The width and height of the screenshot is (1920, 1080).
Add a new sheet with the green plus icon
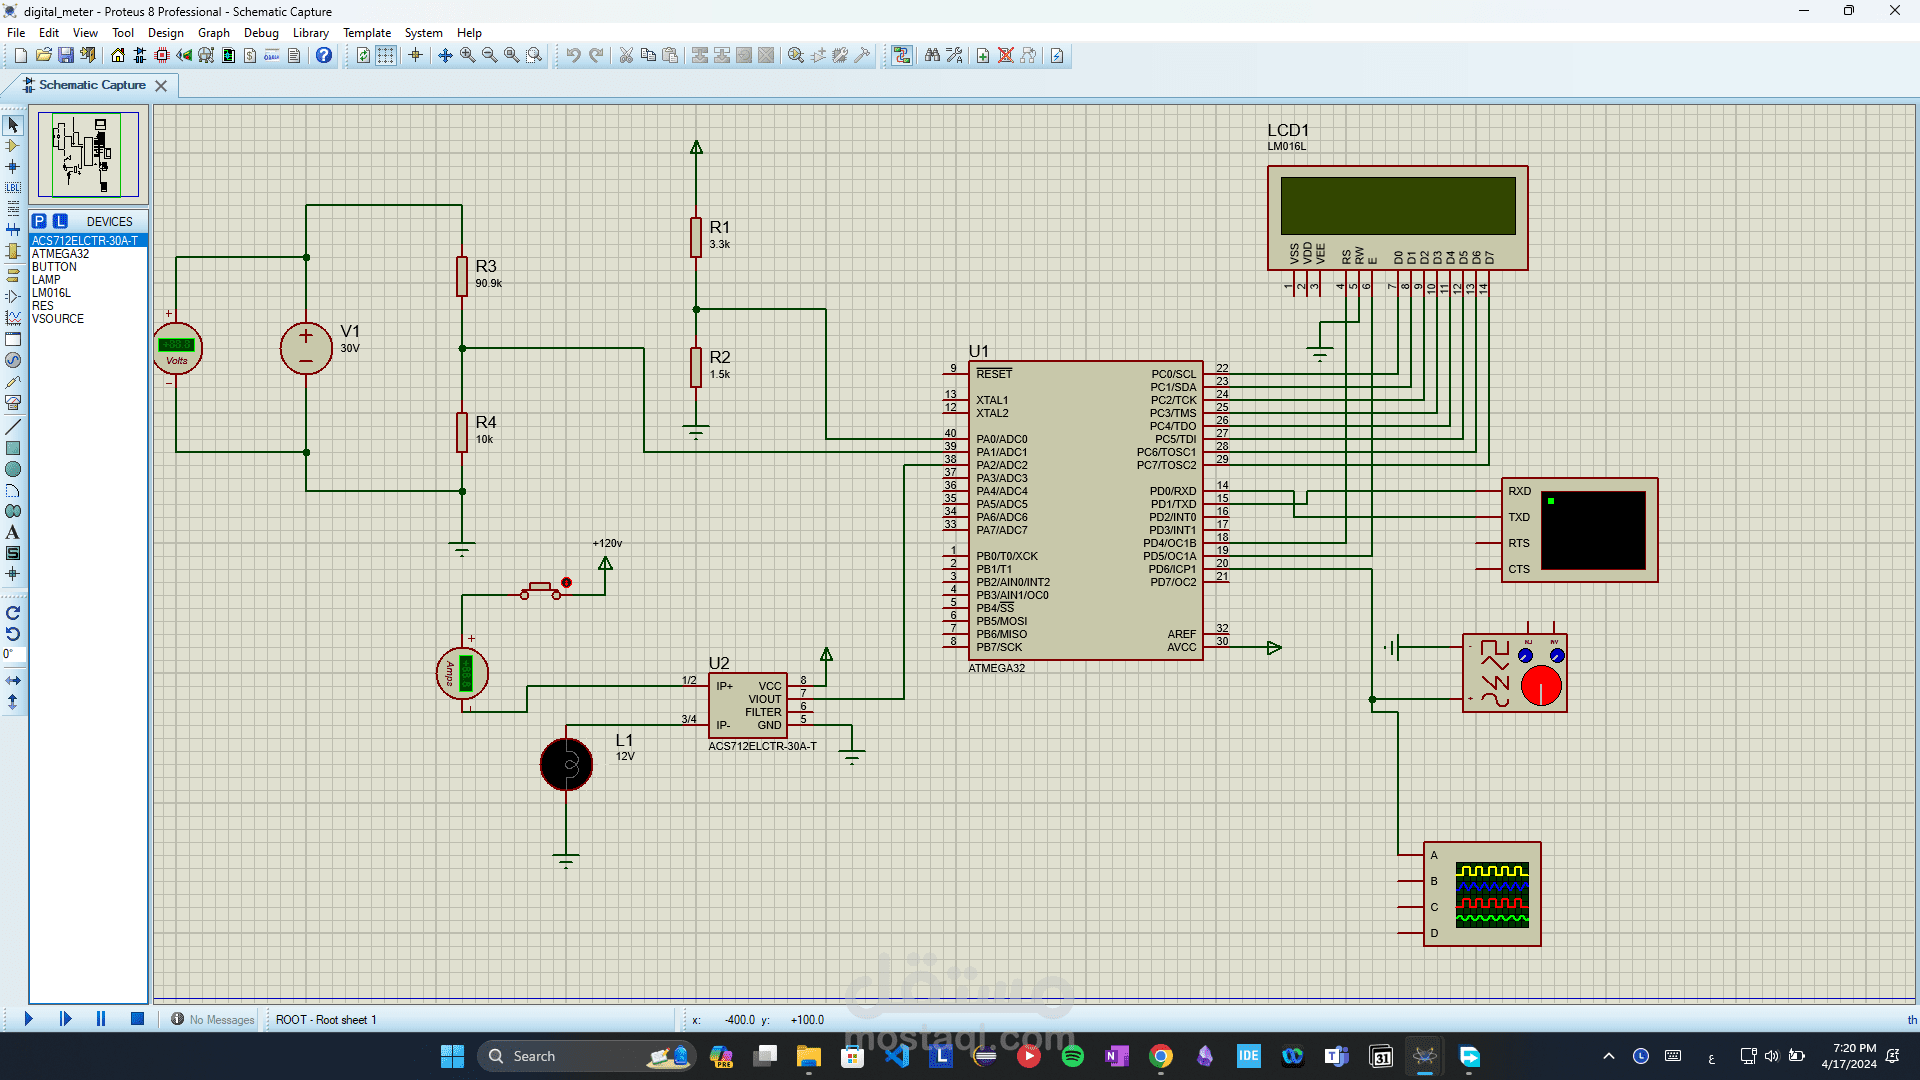point(983,55)
